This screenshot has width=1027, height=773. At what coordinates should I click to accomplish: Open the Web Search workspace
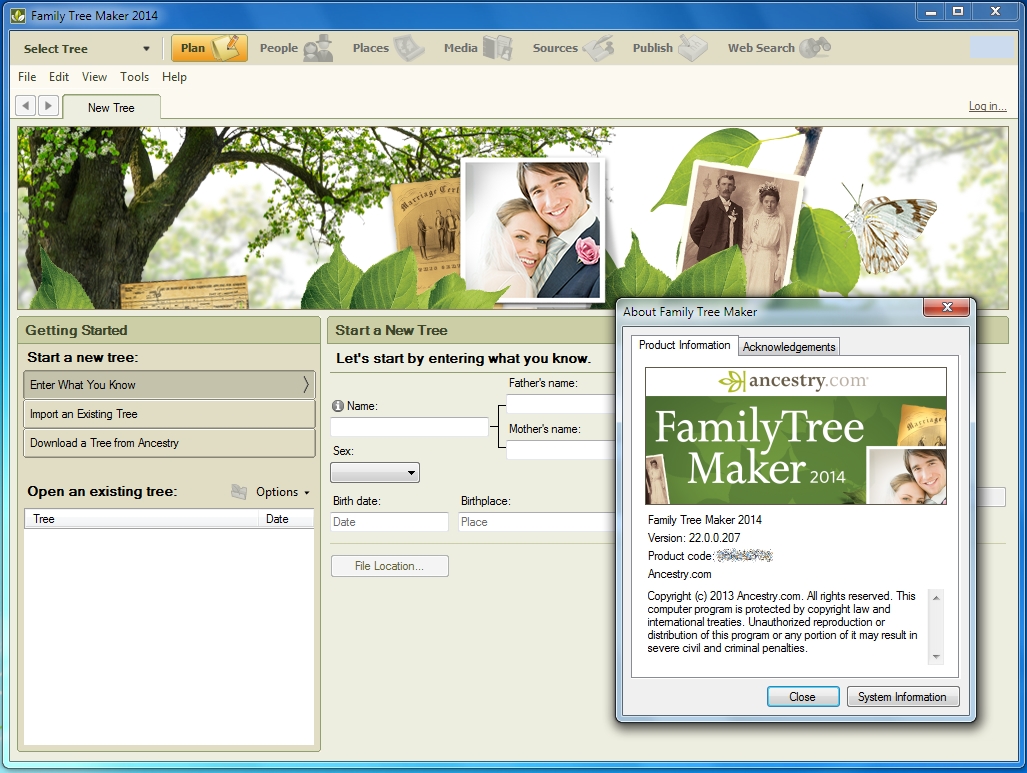click(x=779, y=48)
